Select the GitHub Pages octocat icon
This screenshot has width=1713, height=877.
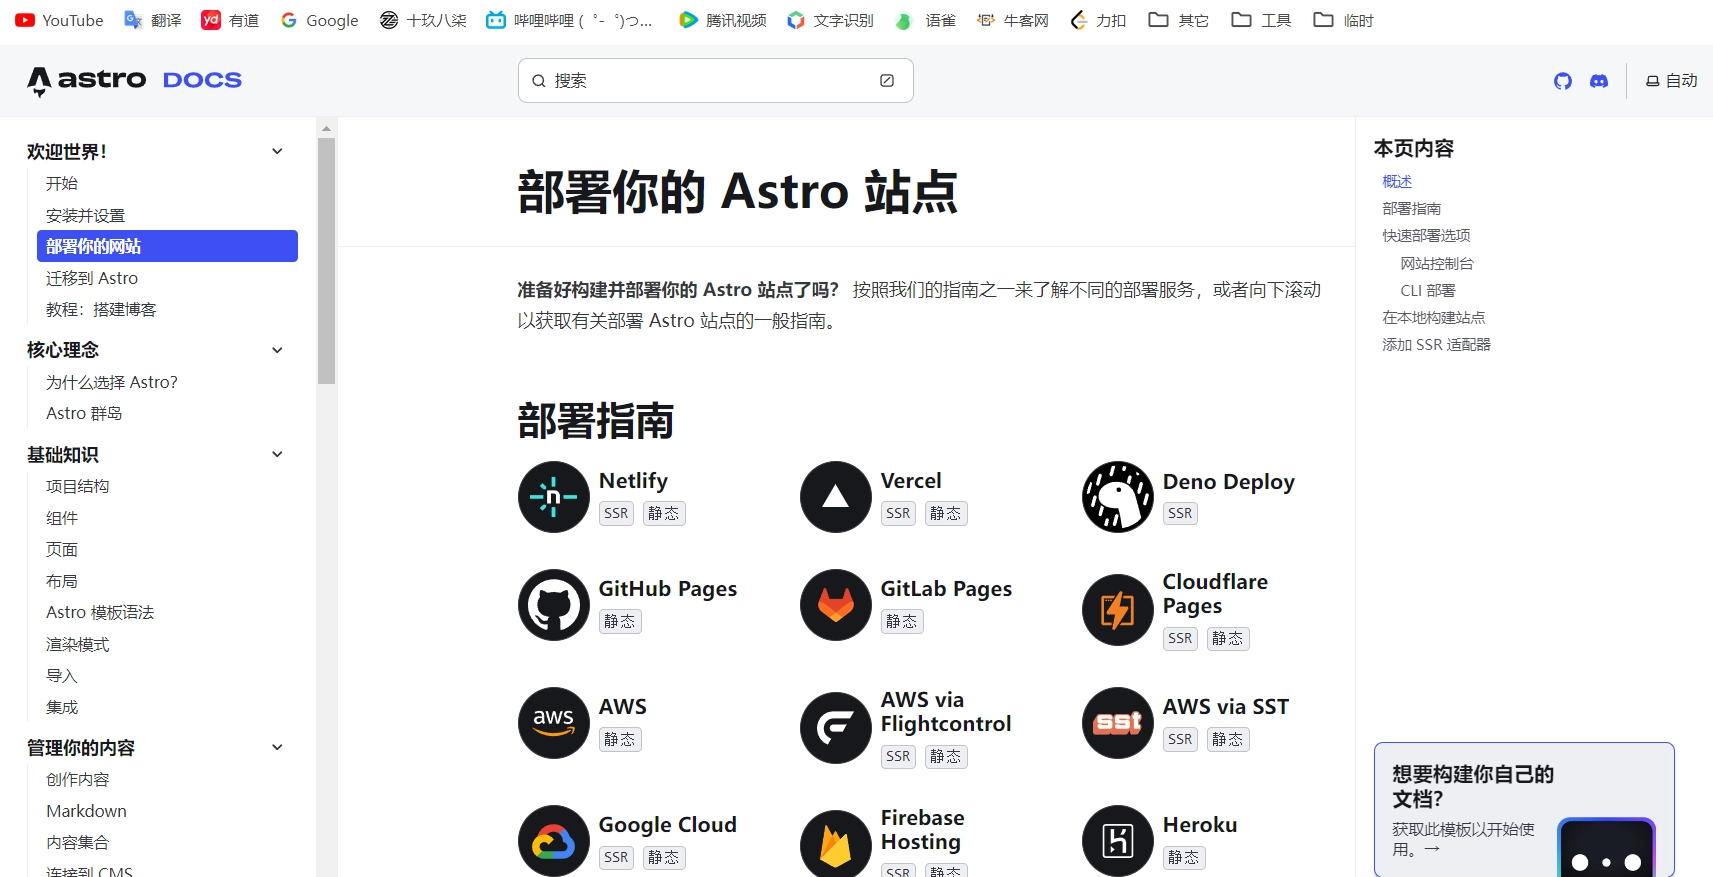tap(553, 605)
